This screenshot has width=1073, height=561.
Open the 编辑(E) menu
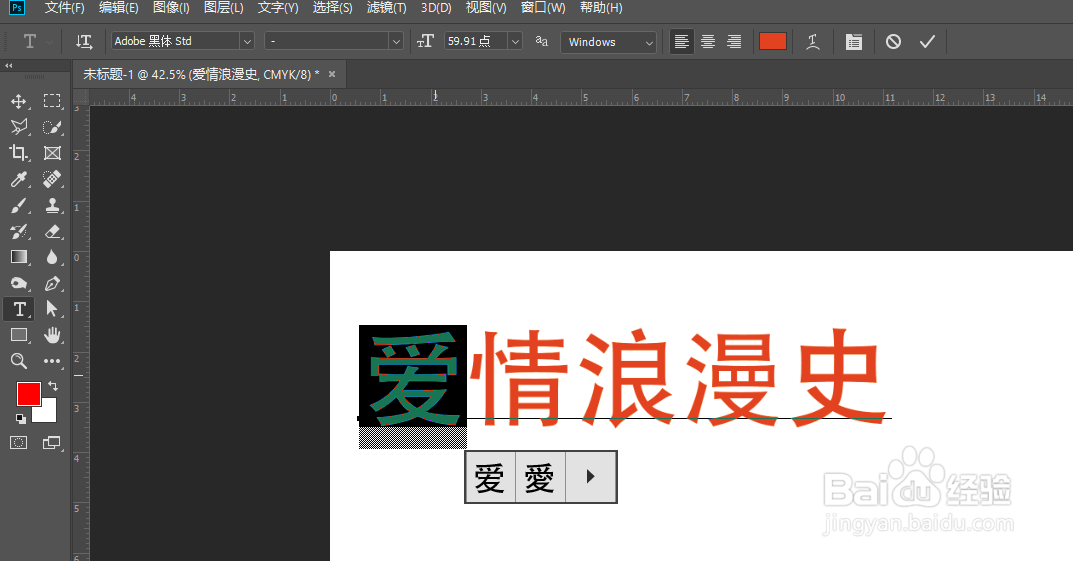coord(118,8)
